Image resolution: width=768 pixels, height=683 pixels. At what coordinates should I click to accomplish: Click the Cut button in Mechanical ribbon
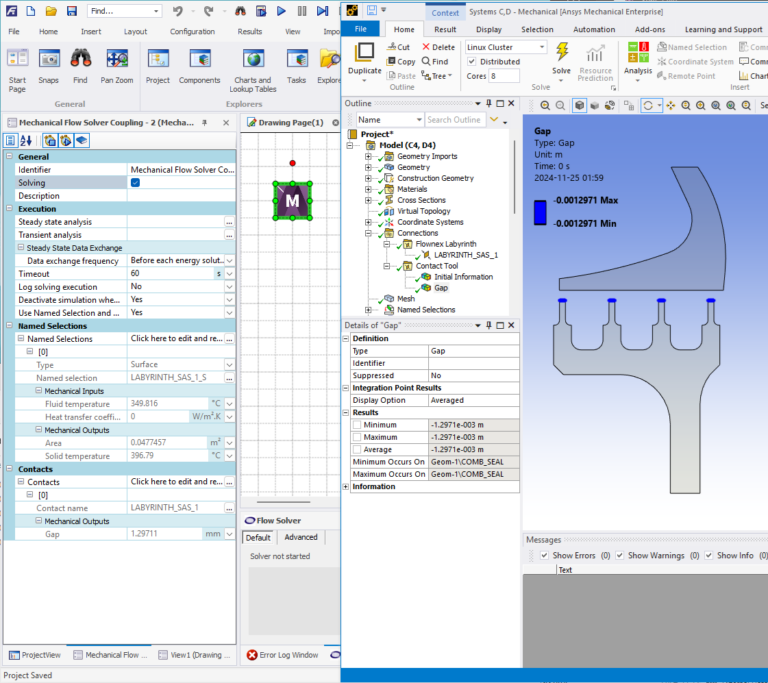click(x=398, y=47)
